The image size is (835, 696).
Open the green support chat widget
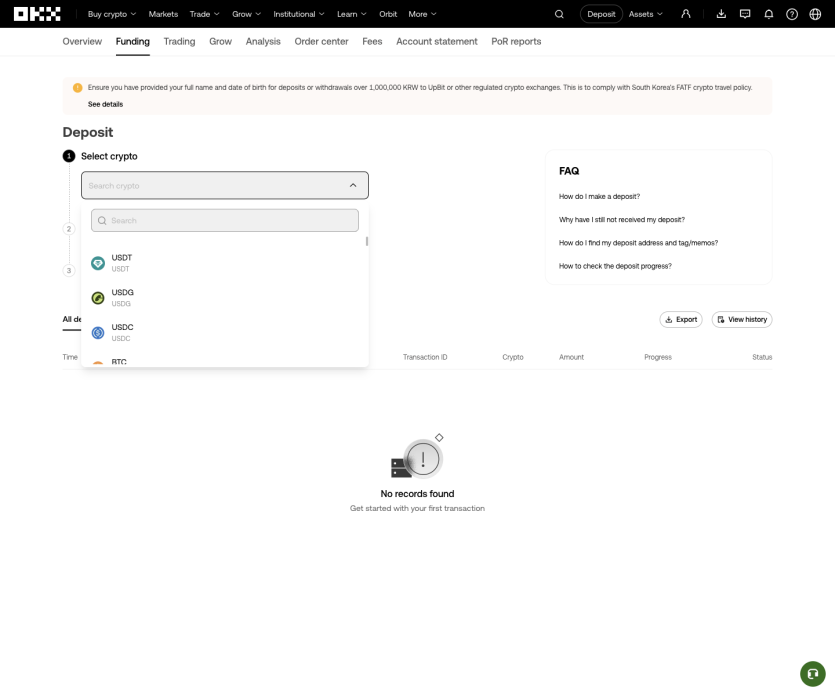coord(813,674)
